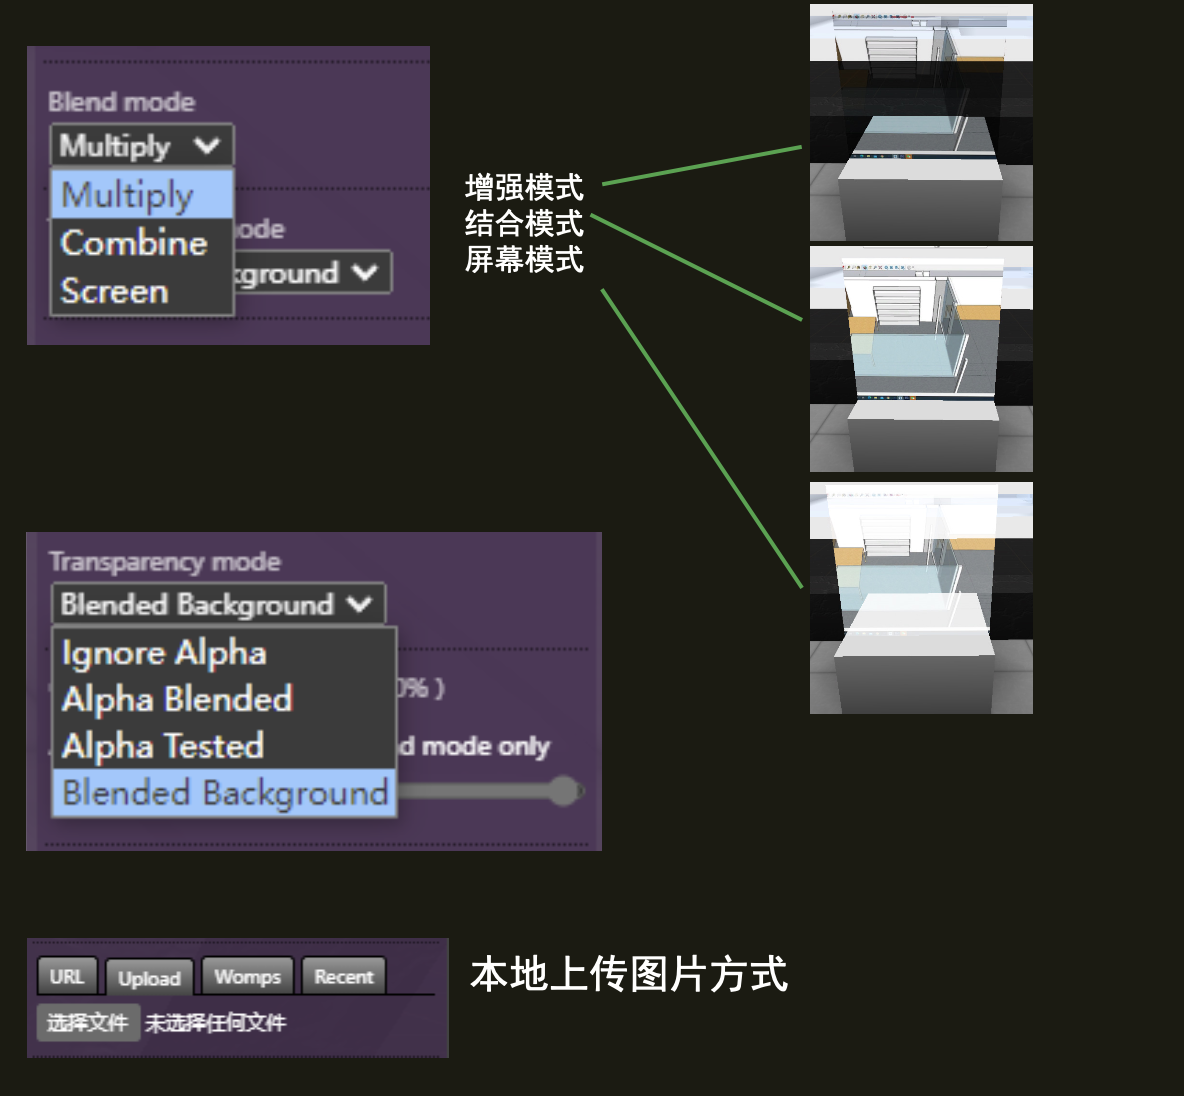Screen dimensions: 1184x1096
Task: Click the Multiply mode preview thumbnail
Action: tap(921, 122)
